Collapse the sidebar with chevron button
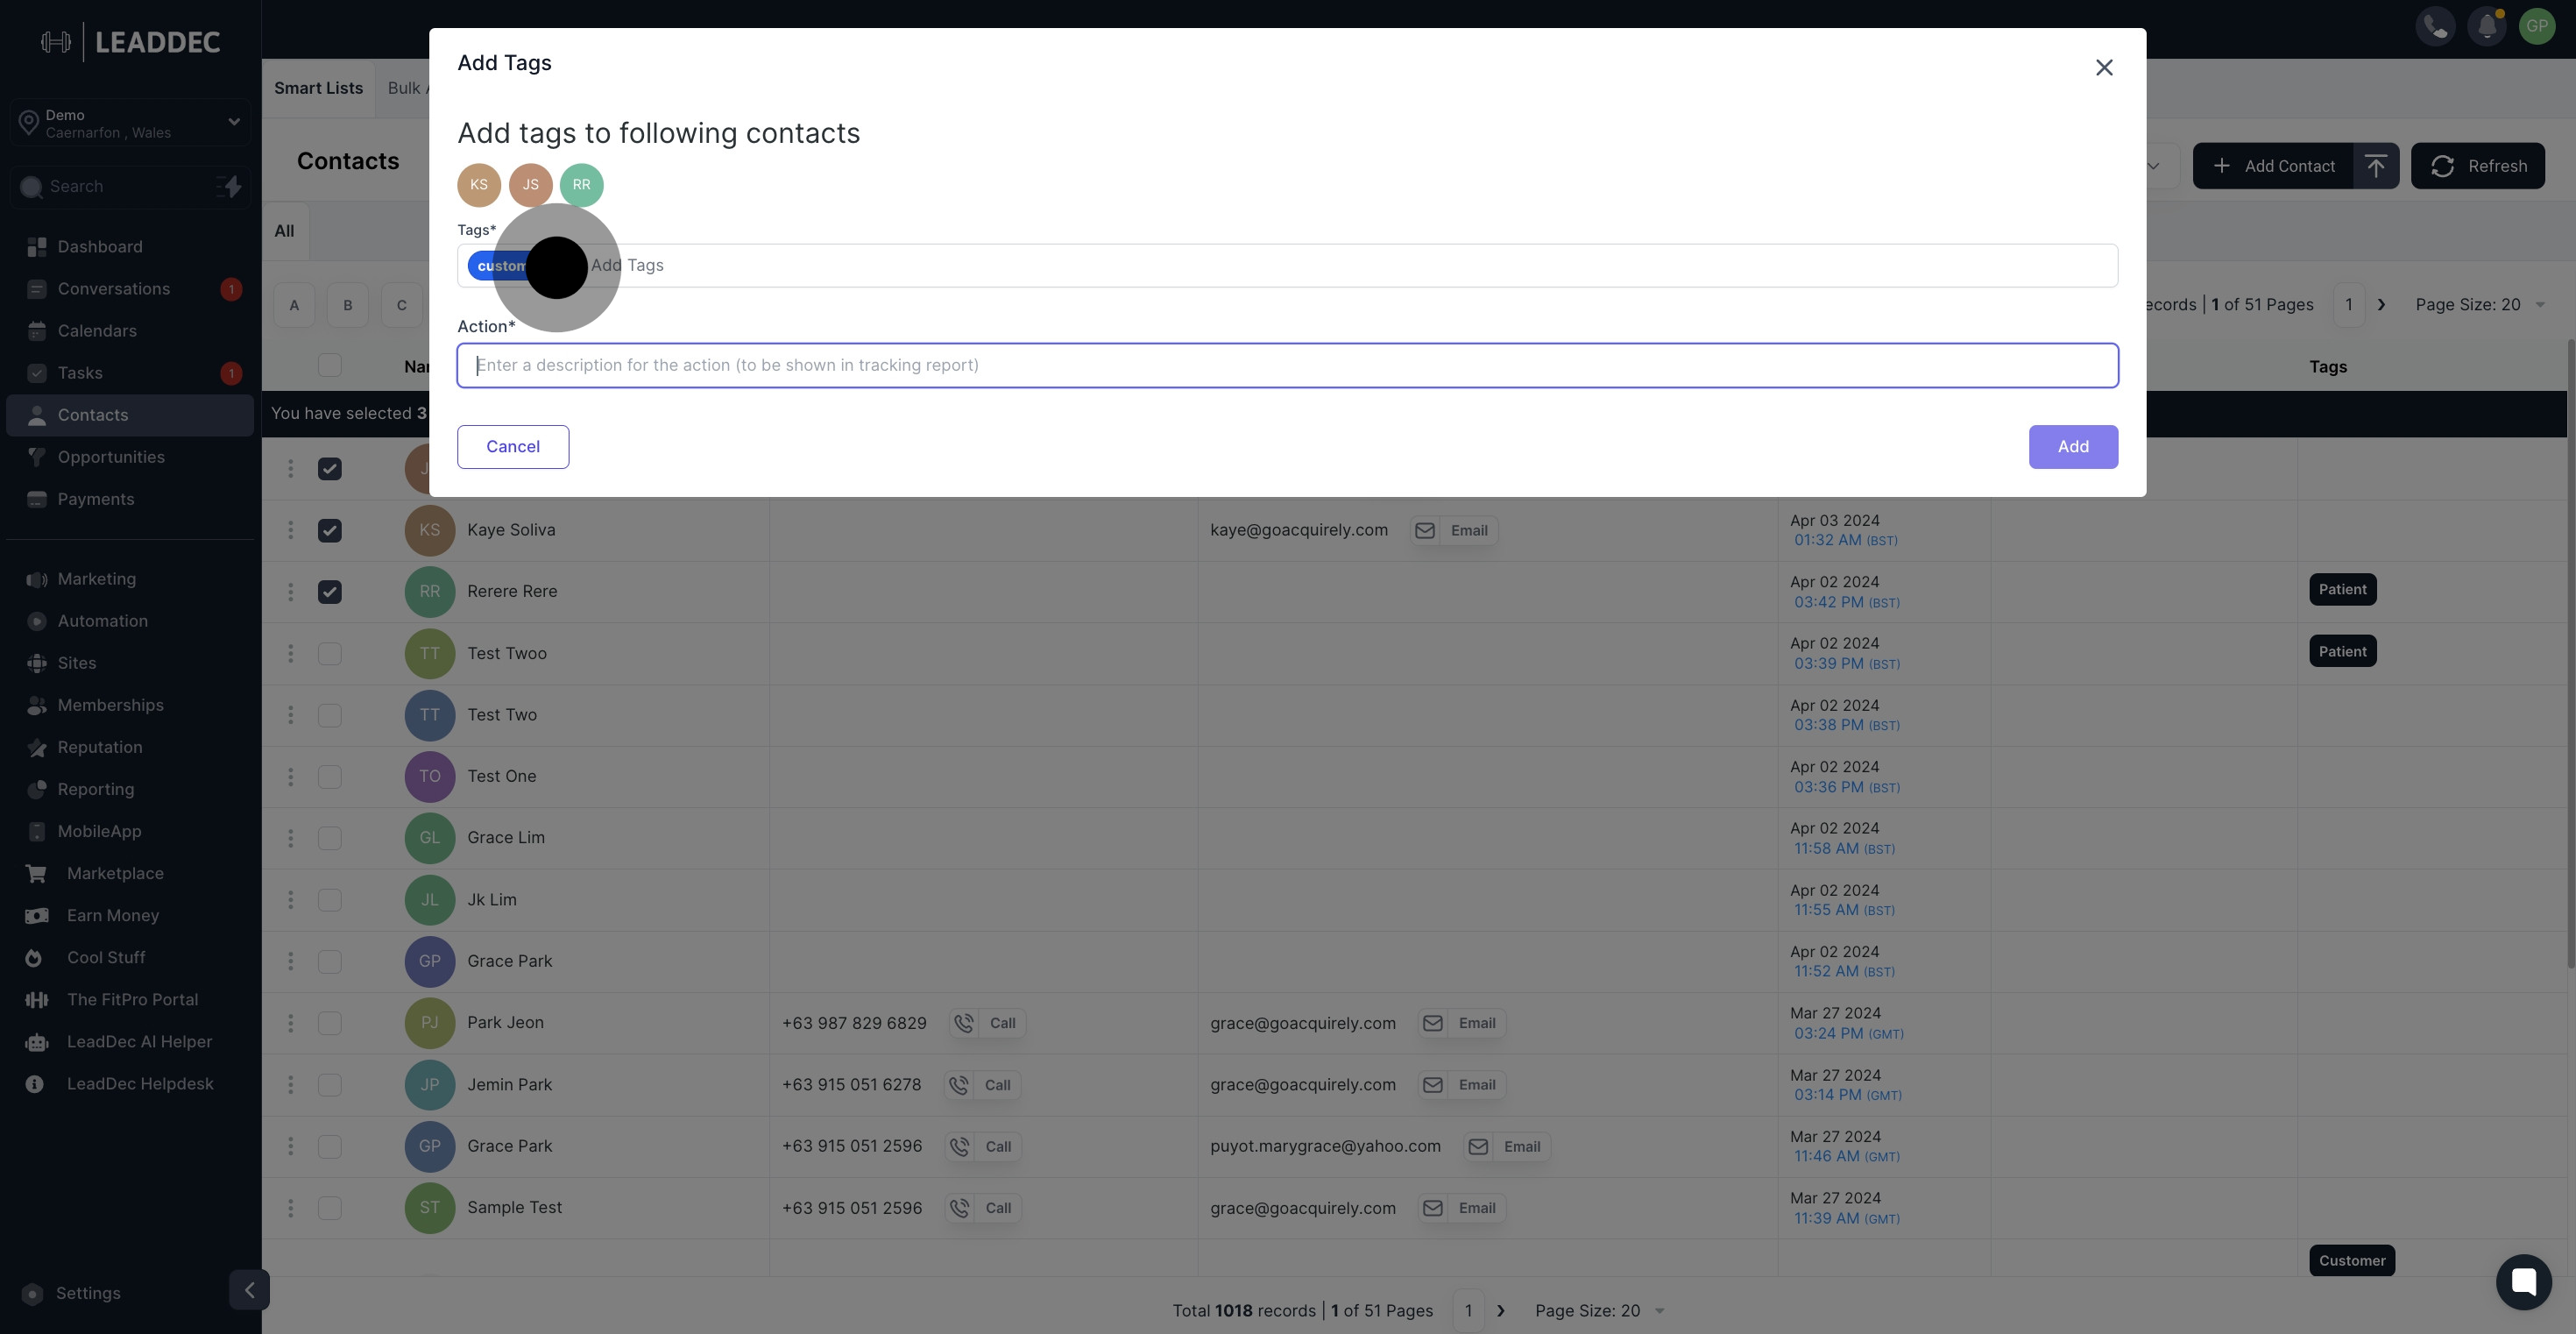The height and width of the screenshot is (1334, 2576). coord(249,1290)
